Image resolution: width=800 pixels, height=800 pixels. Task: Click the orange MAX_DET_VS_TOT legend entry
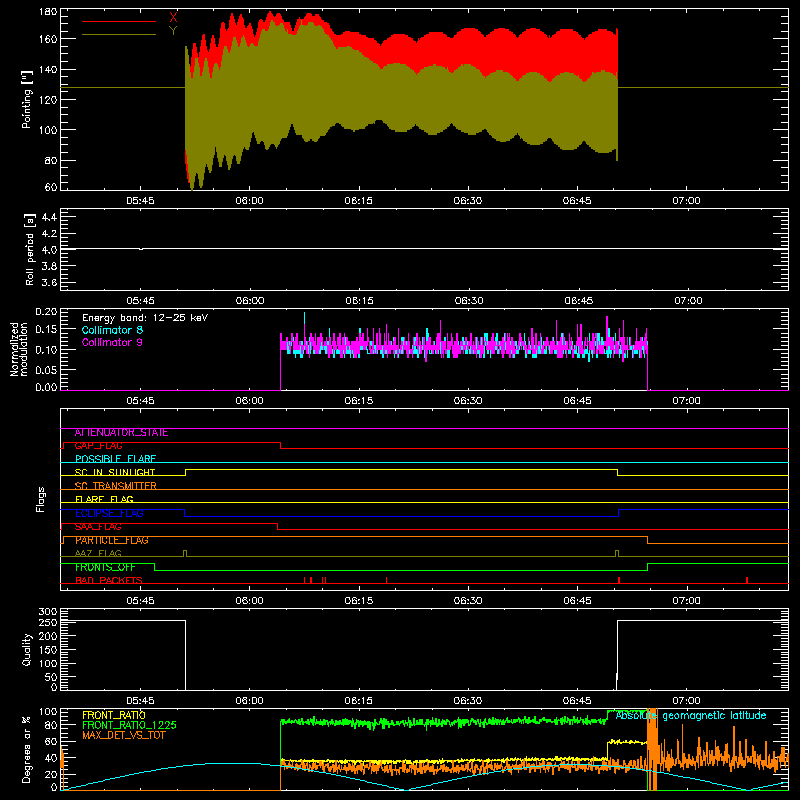click(x=124, y=735)
